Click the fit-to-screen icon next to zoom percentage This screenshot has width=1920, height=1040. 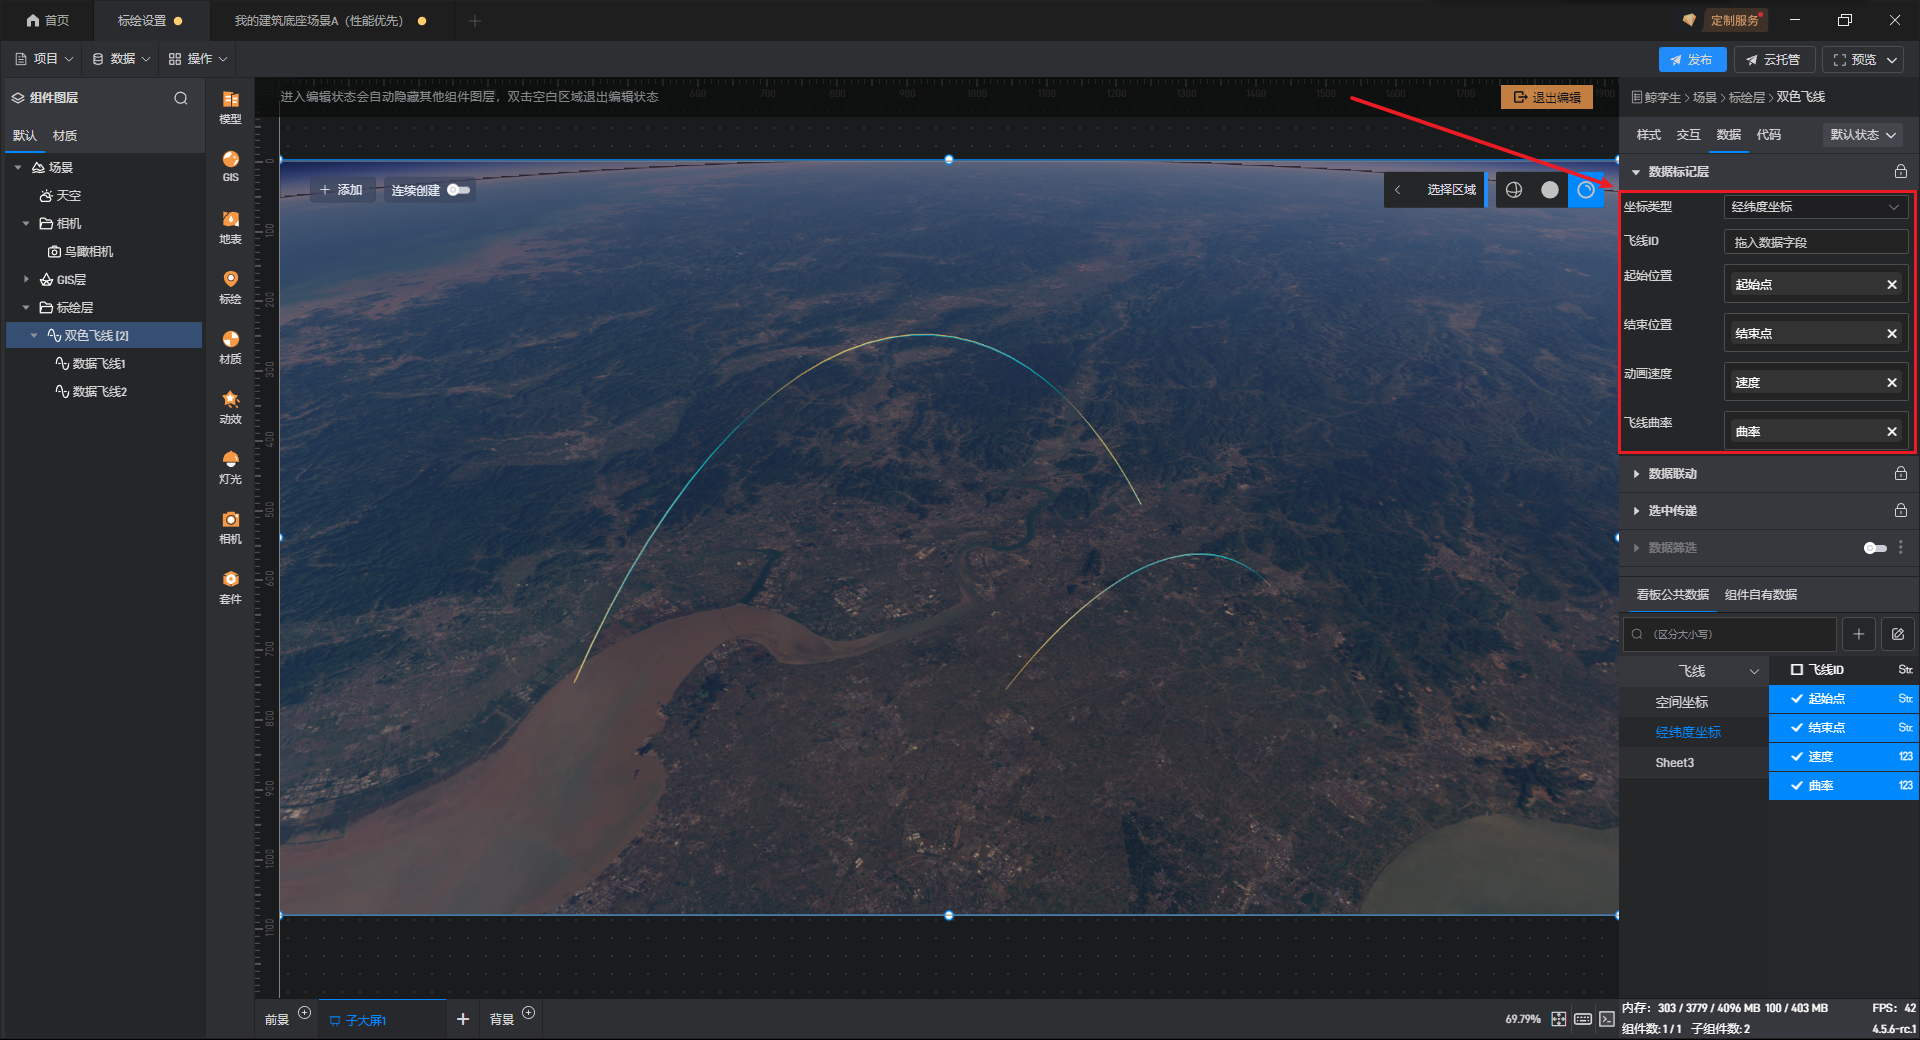1558,1019
